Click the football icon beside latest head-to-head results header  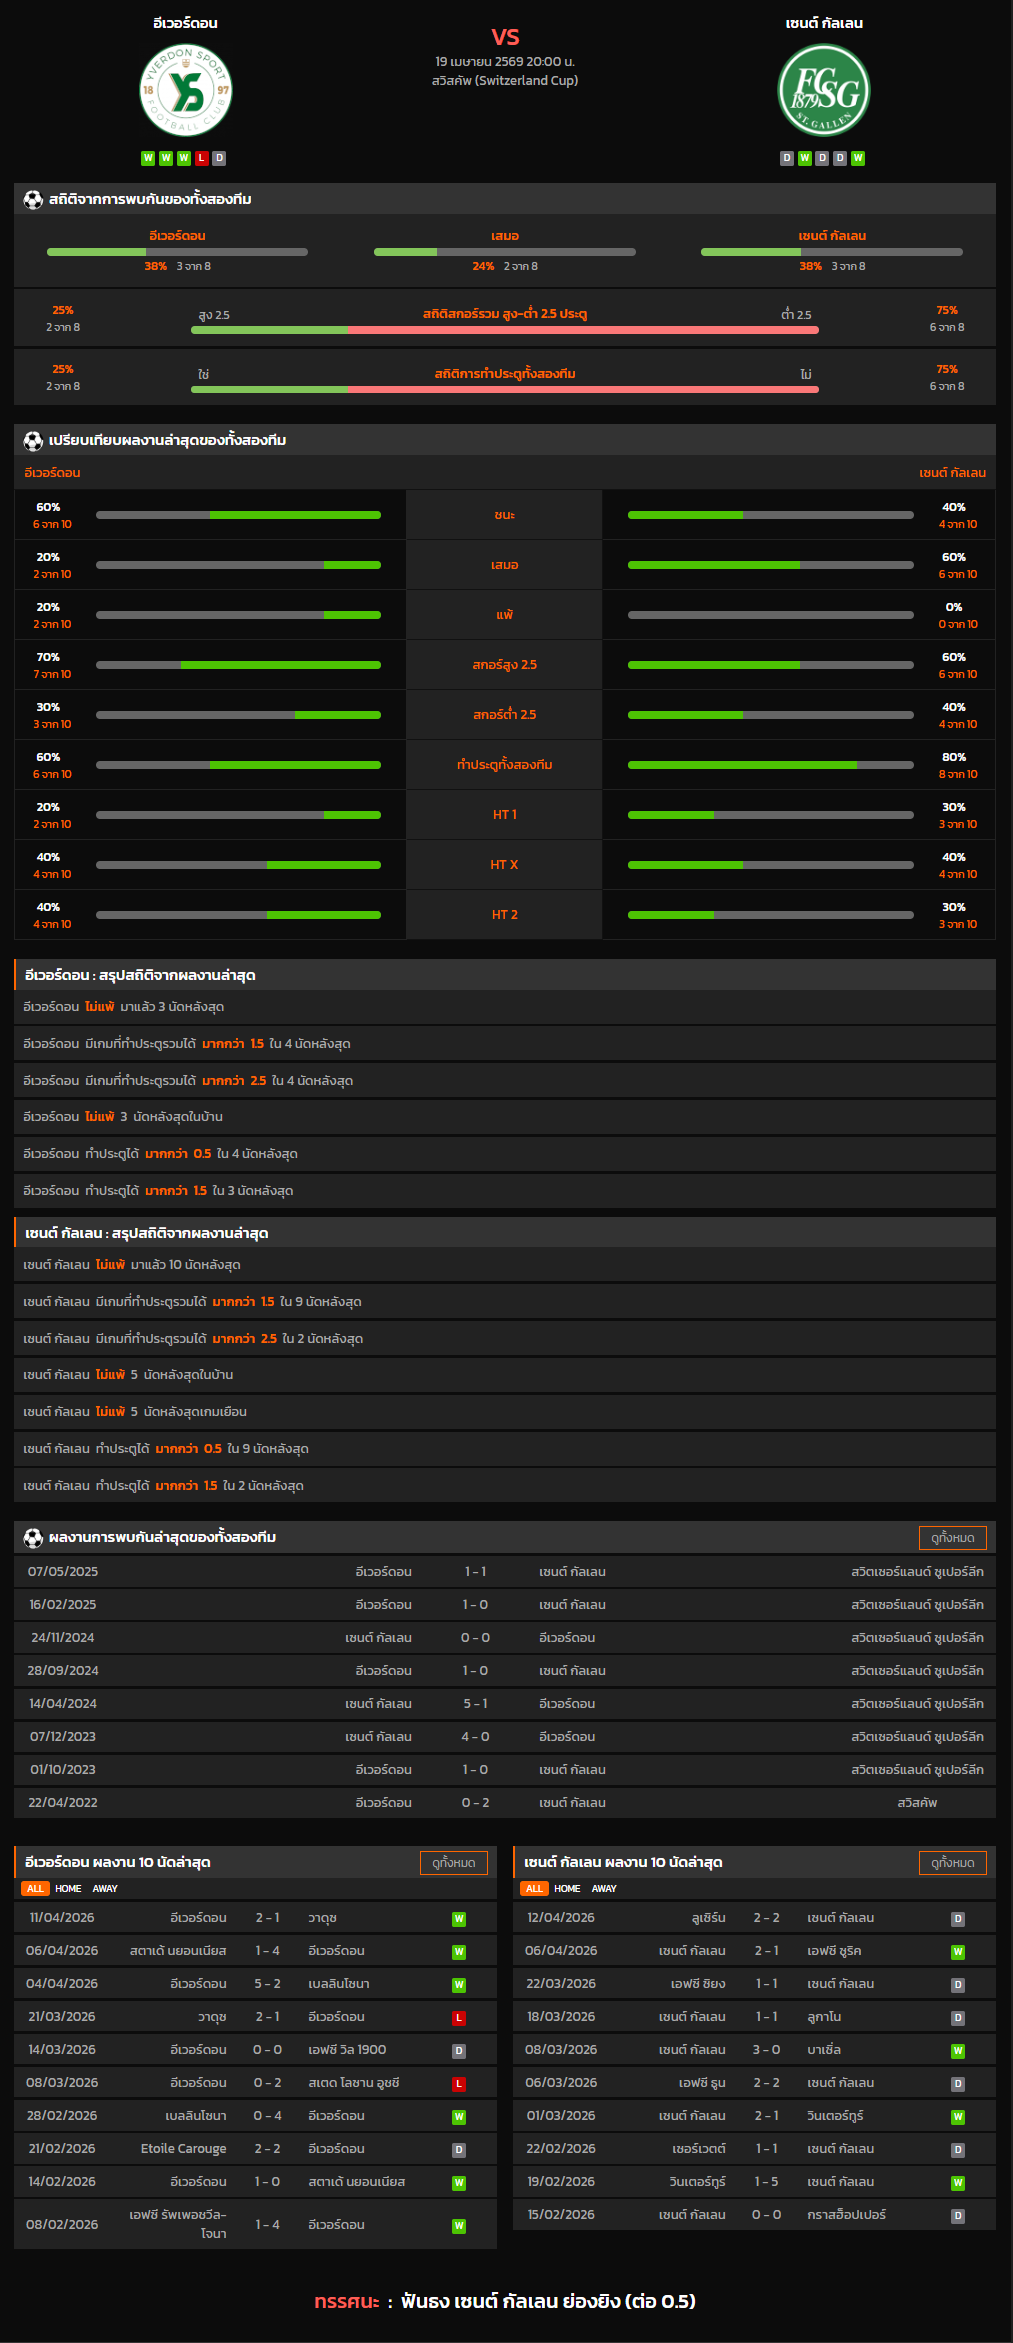pos(33,1537)
